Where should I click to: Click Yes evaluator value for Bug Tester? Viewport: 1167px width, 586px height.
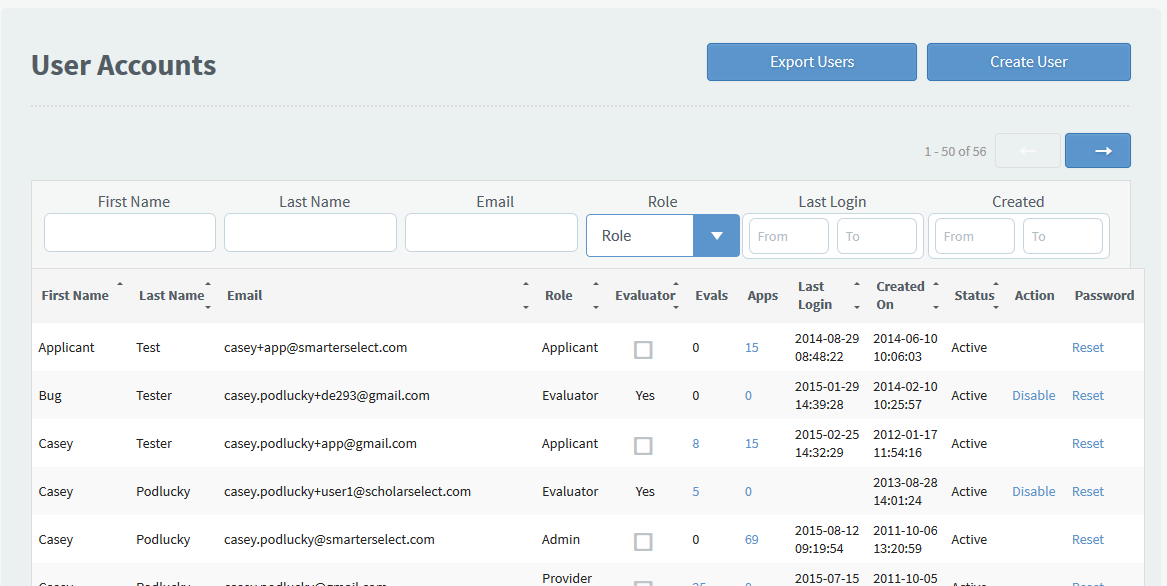[645, 395]
